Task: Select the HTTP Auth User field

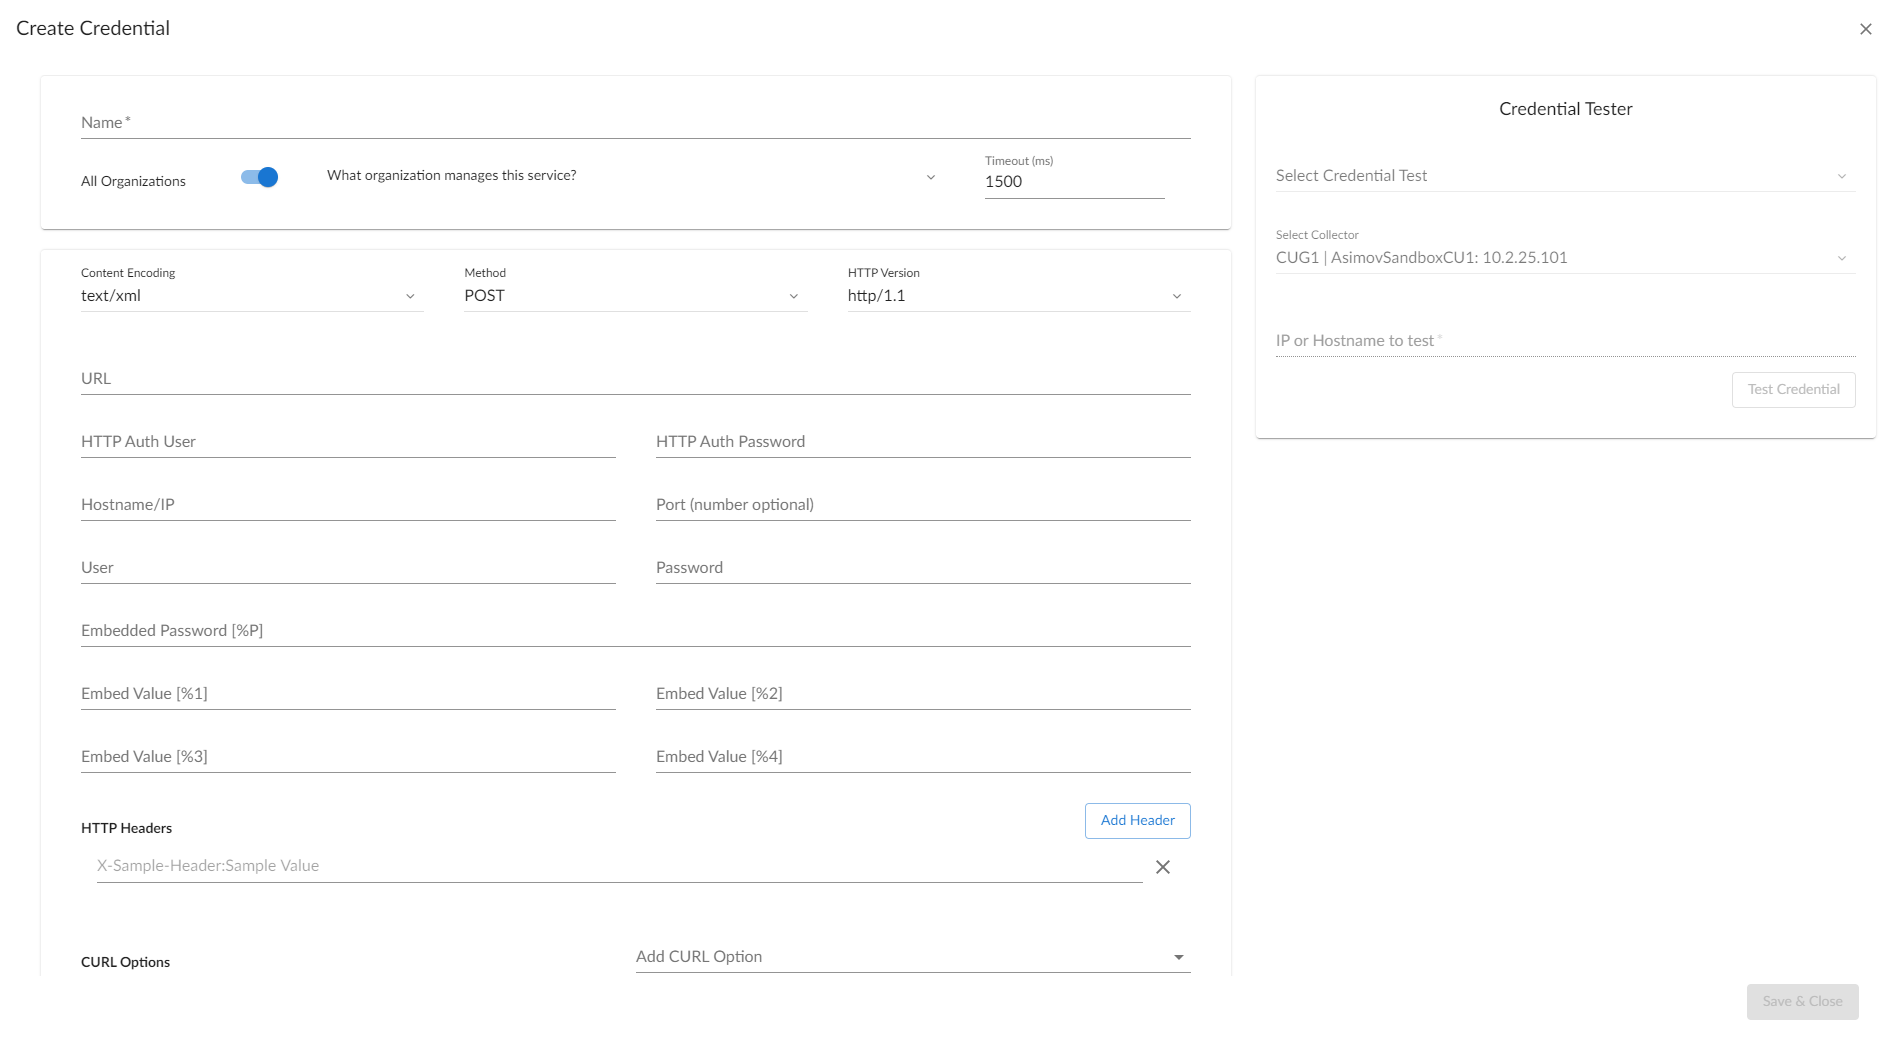Action: pos(347,442)
